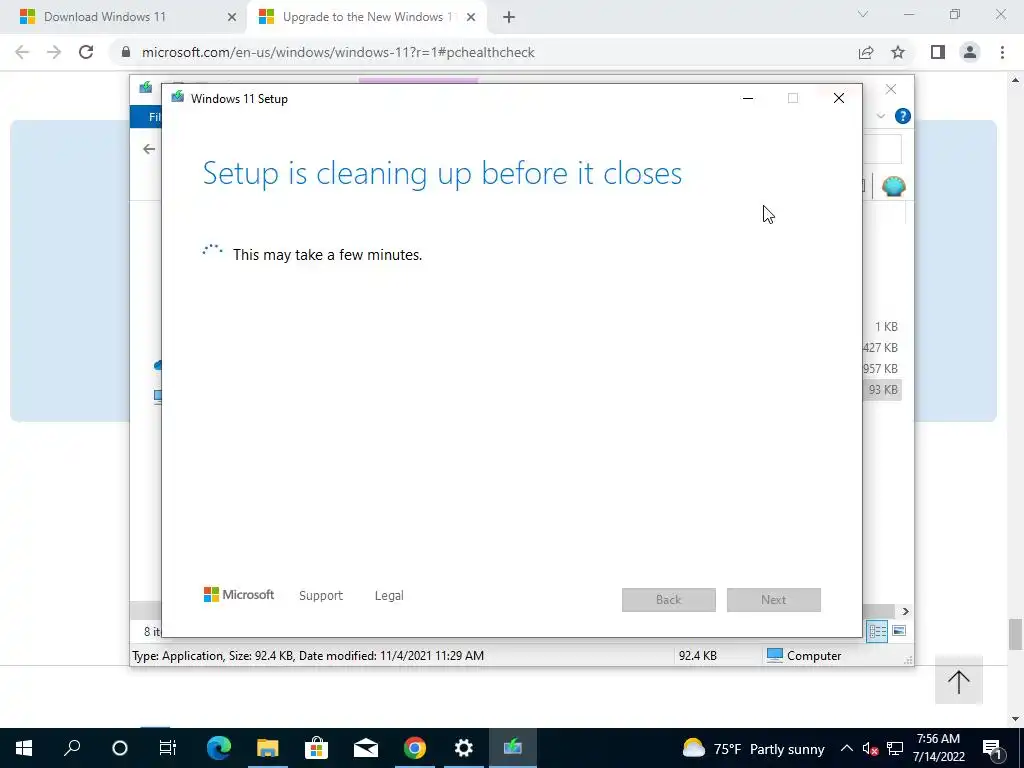The image size is (1024, 768).
Task: Select the 427 KB file row
Action: click(880, 348)
